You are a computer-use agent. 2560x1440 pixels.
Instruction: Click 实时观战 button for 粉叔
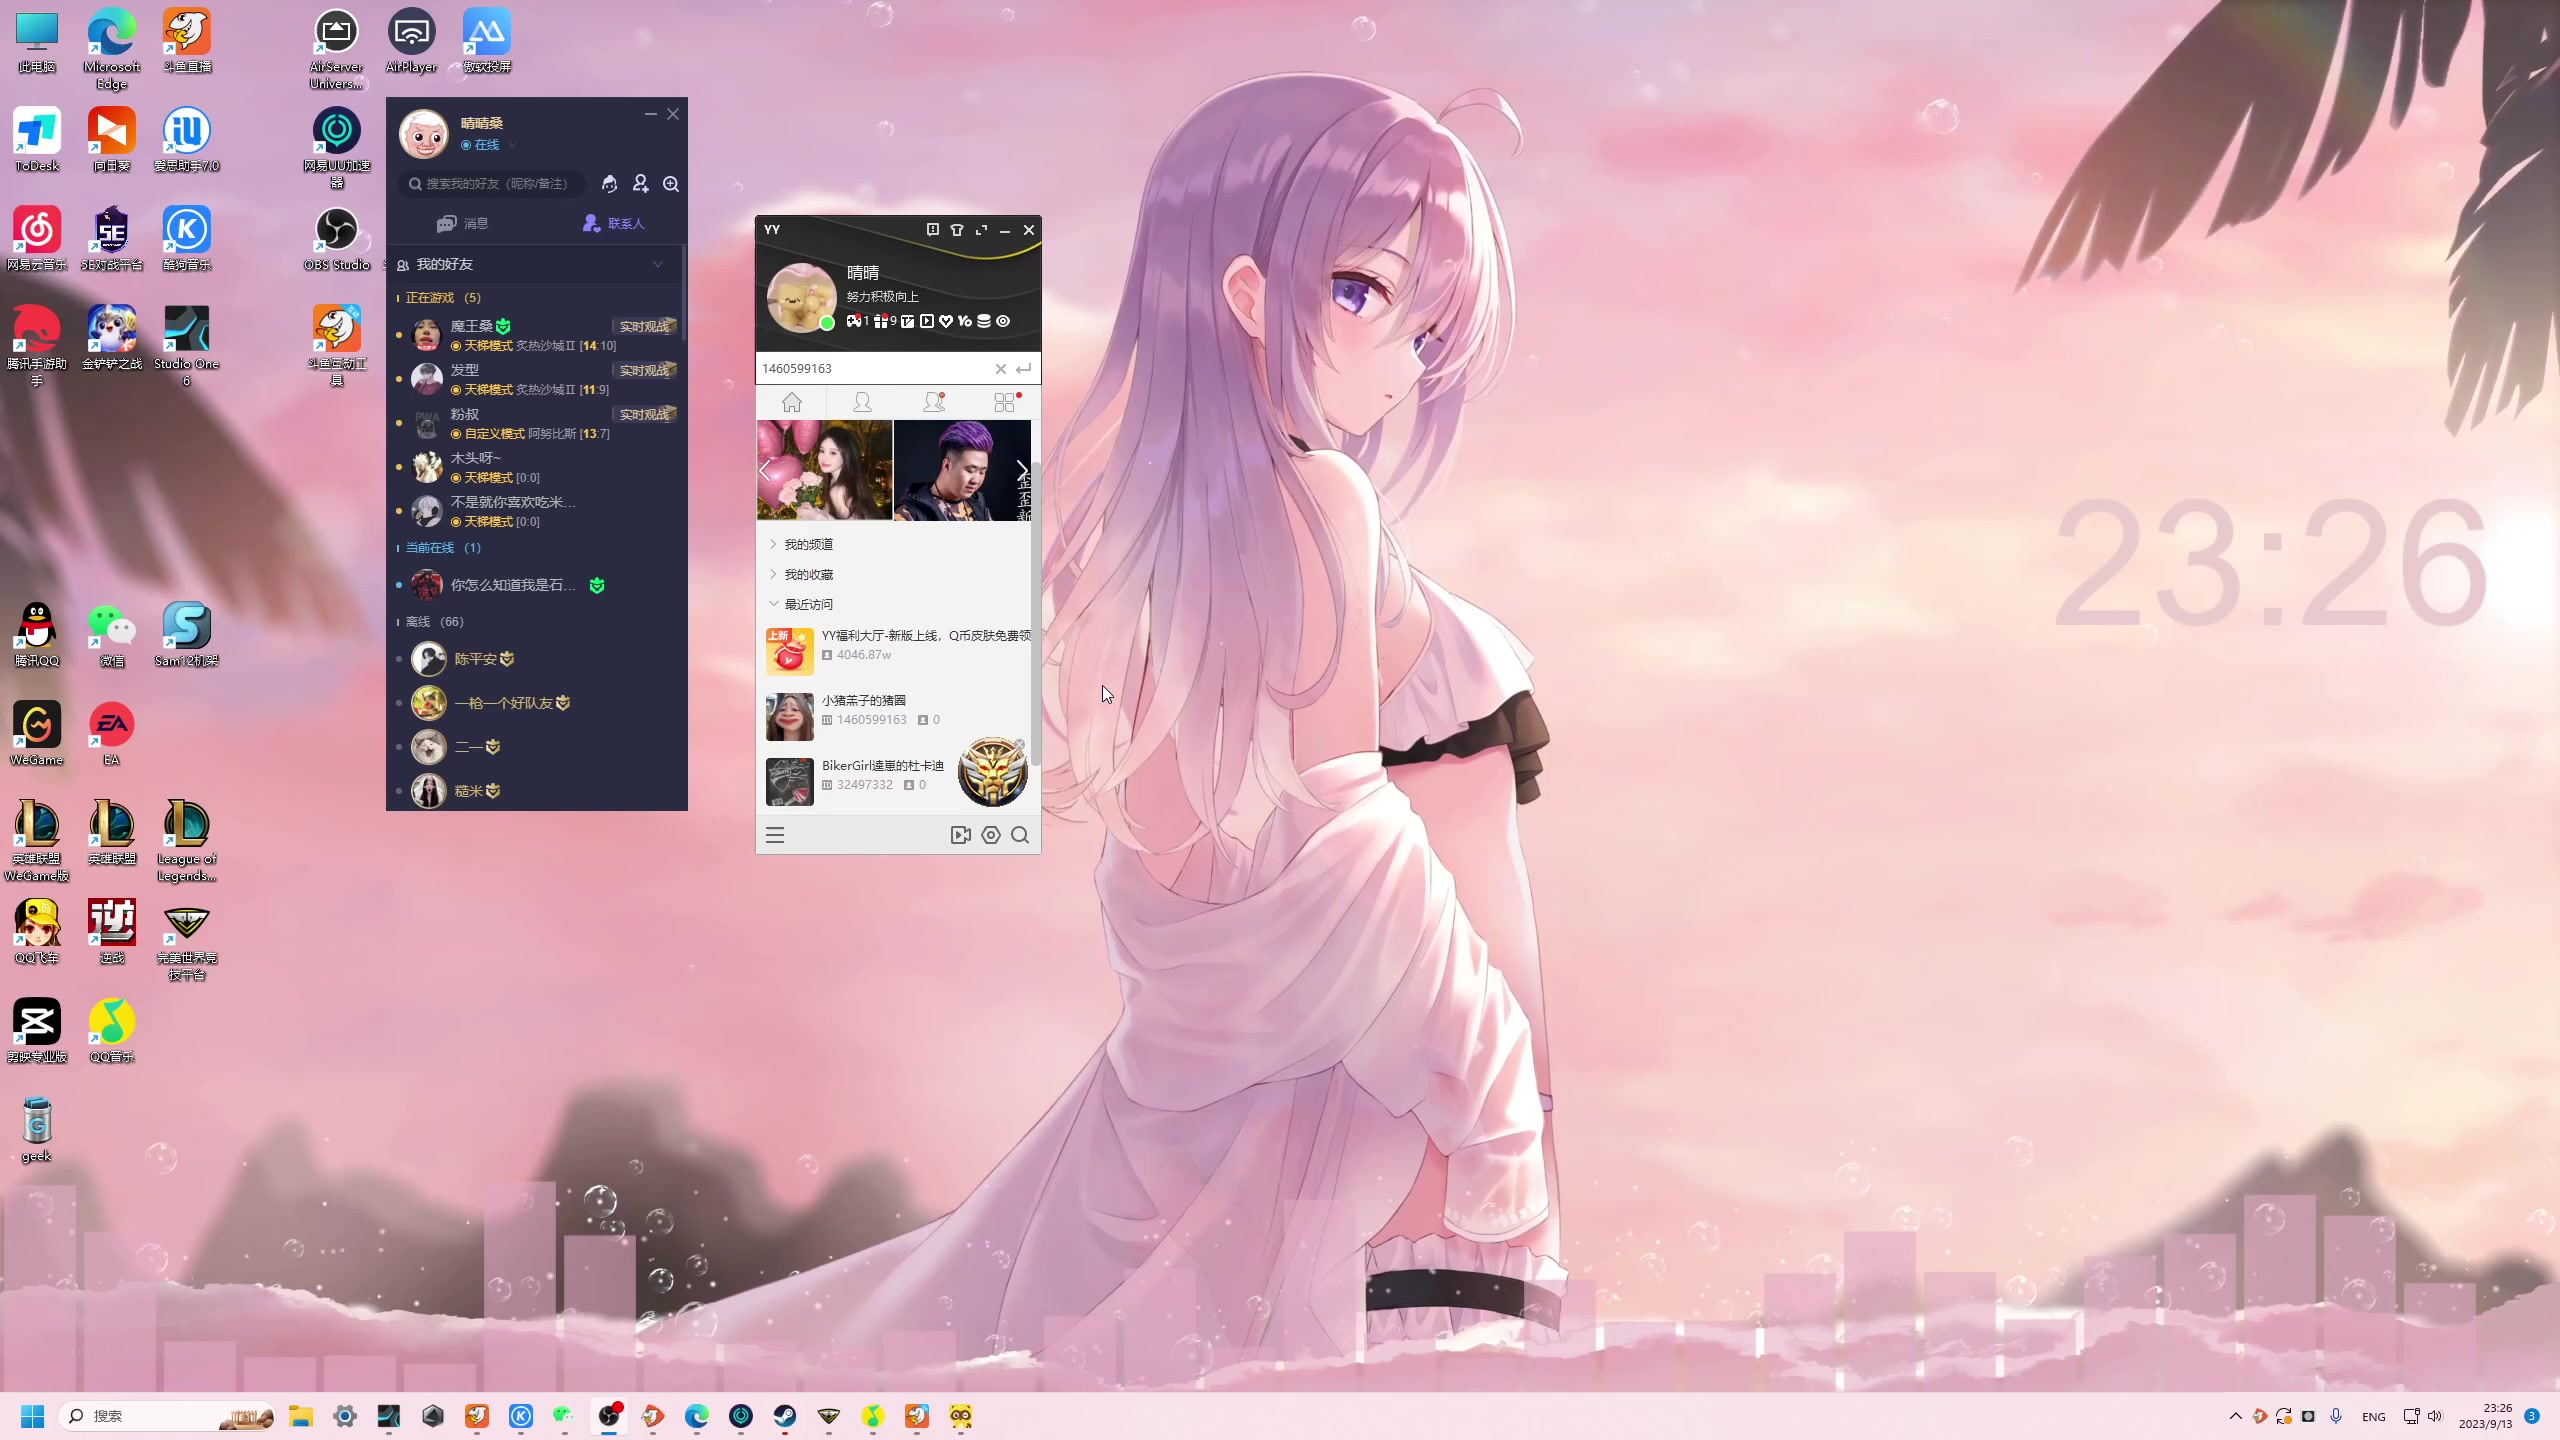645,415
